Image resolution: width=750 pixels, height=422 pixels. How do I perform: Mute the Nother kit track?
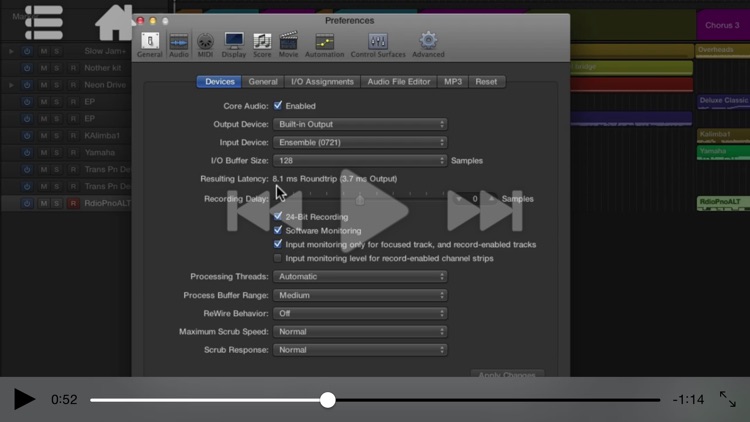point(44,68)
